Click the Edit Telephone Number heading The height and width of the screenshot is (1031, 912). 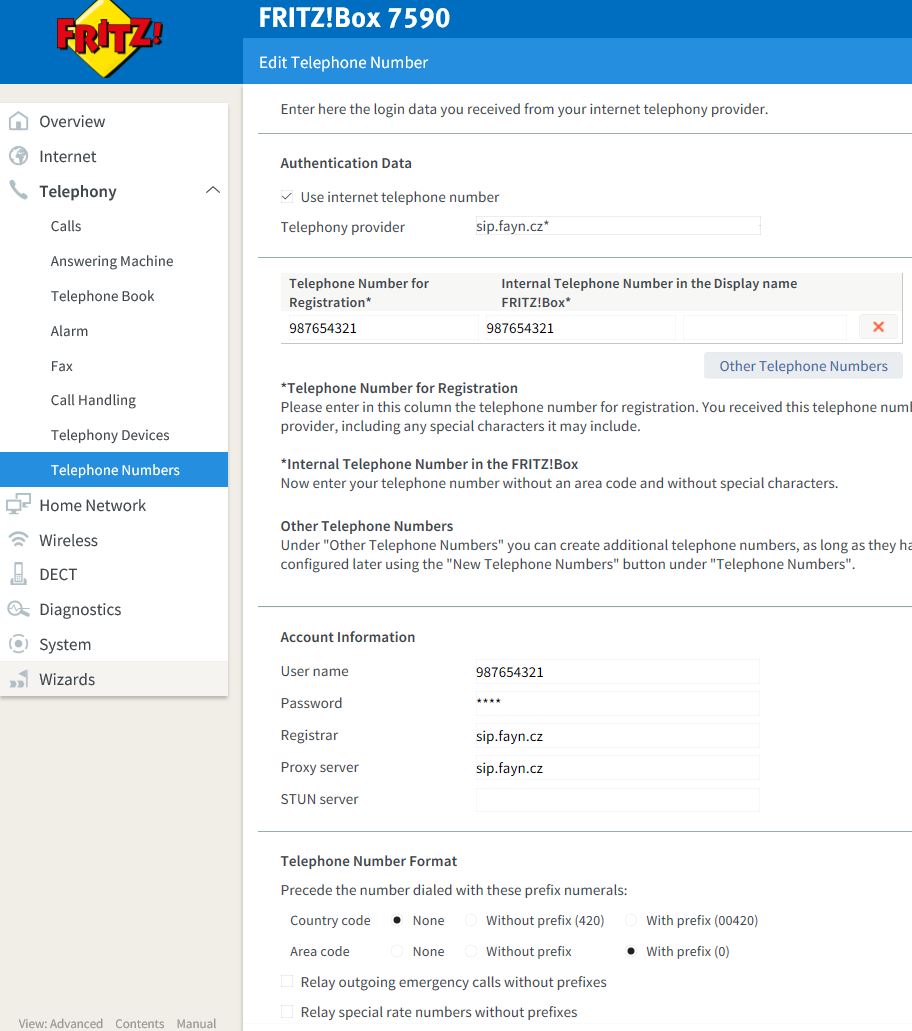(343, 62)
